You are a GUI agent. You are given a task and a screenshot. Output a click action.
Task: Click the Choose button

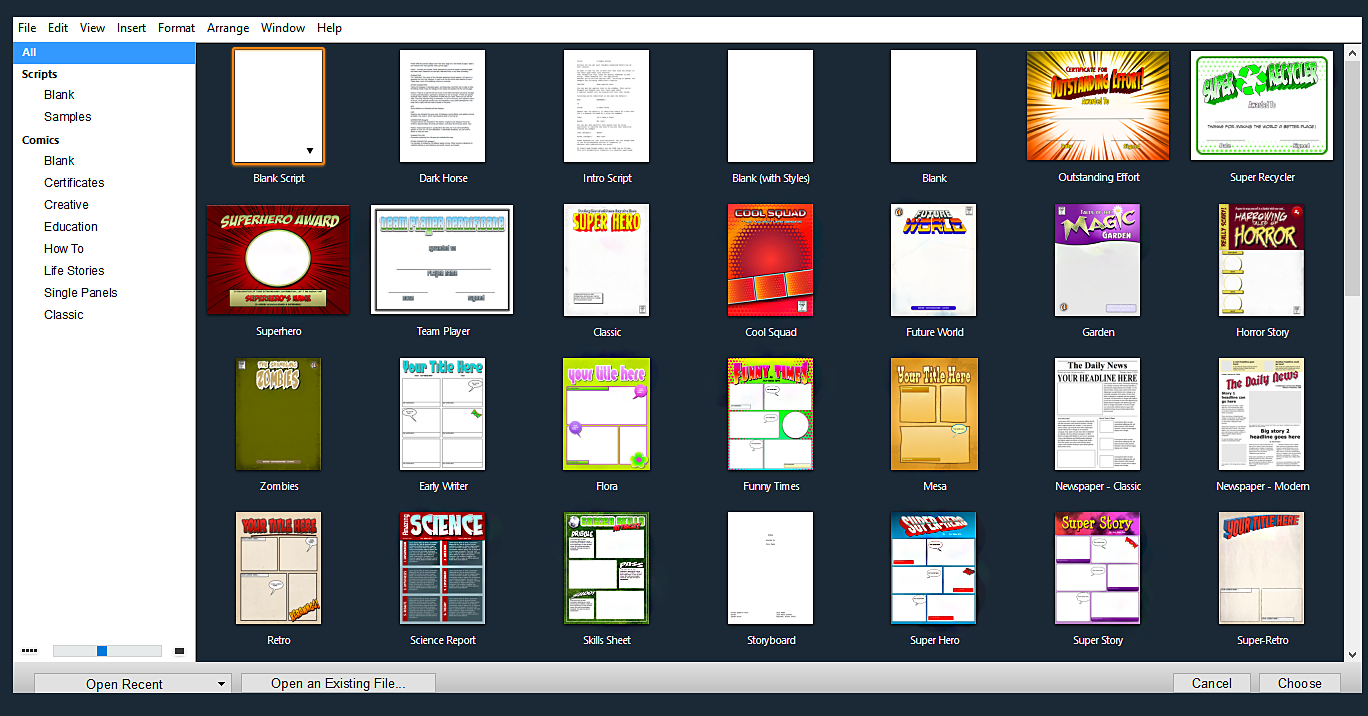coord(1299,683)
